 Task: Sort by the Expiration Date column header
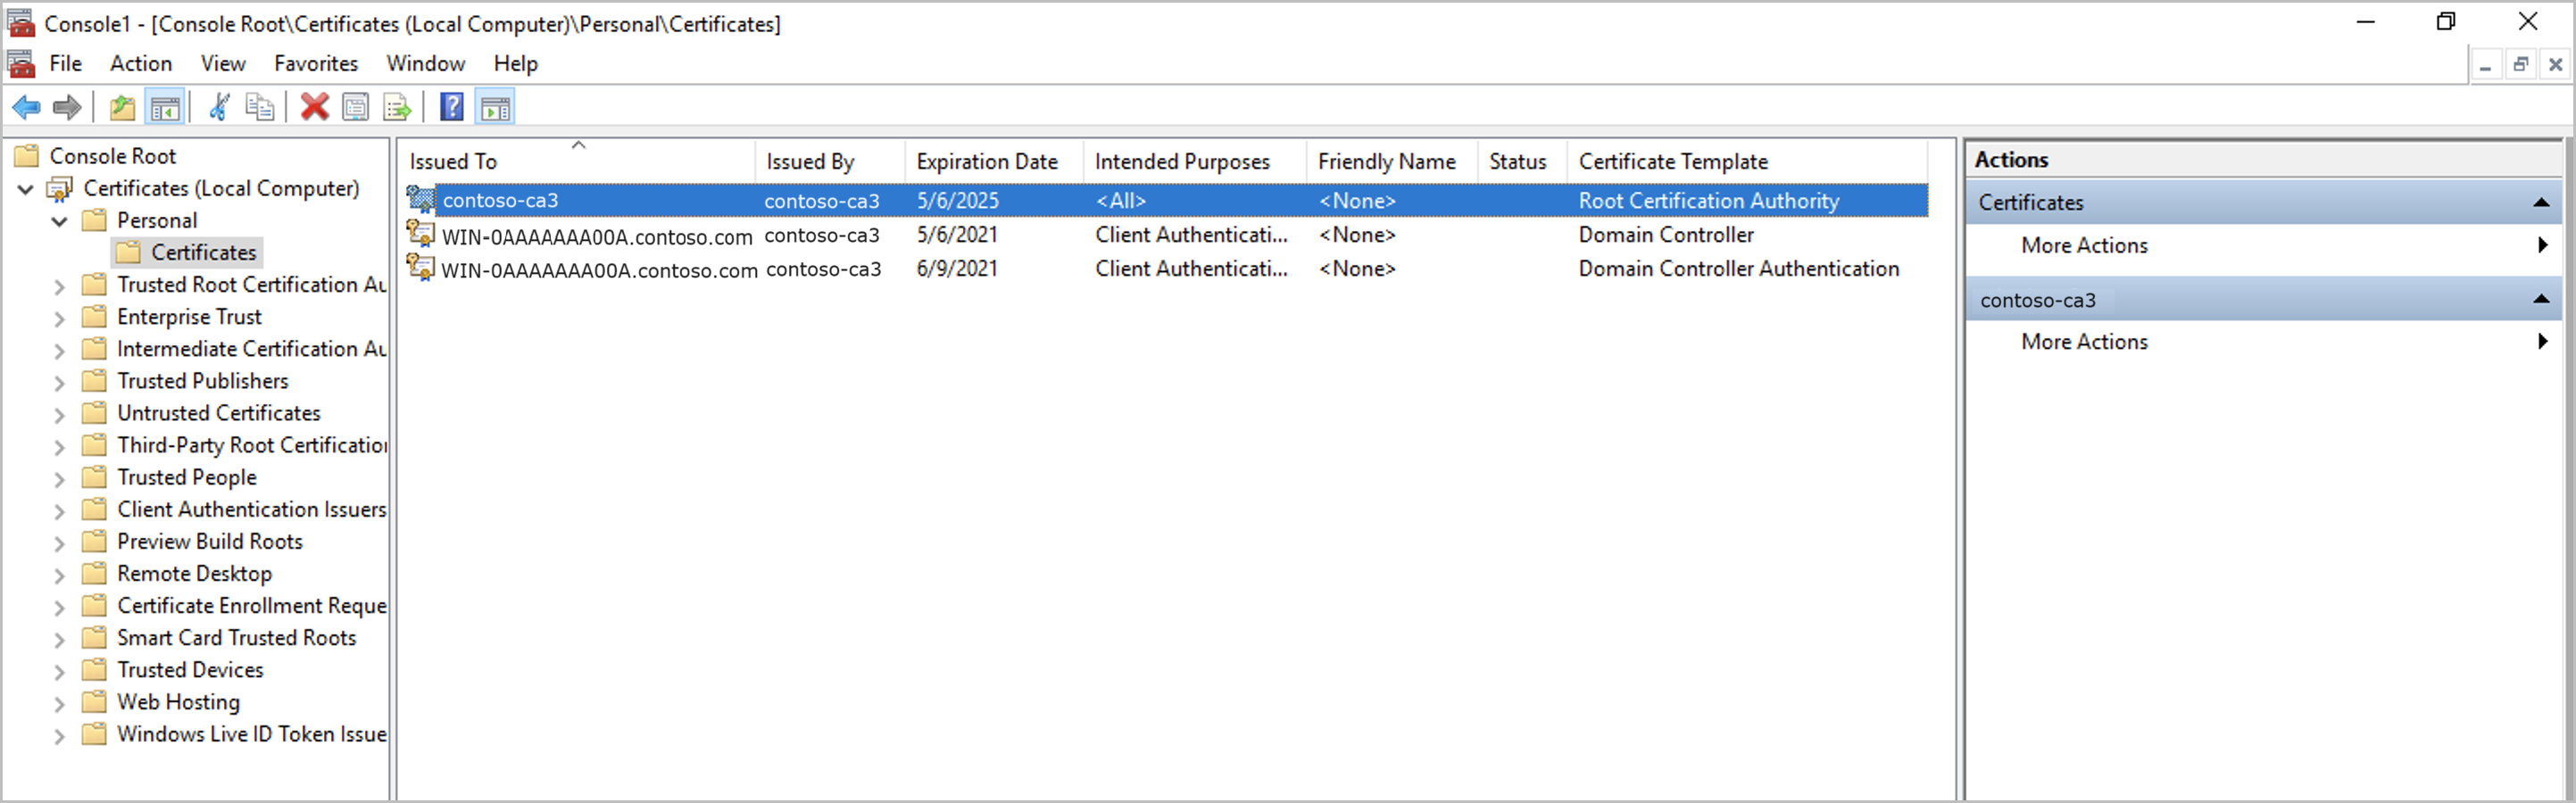pyautogui.click(x=985, y=160)
